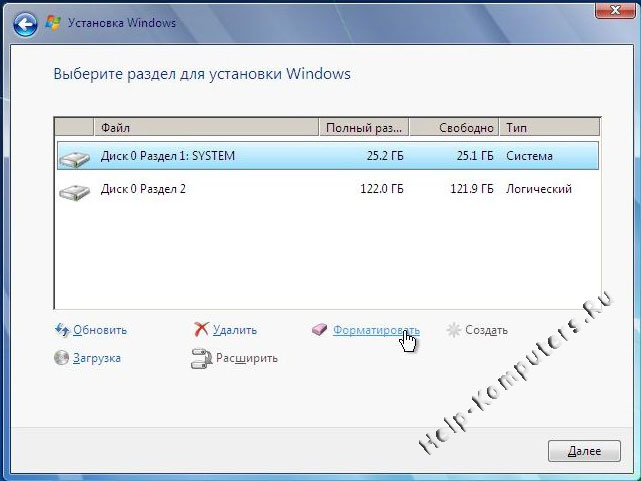Viewport: 641px width, 481px height.
Task: Click the star icon beside Создать
Action: [x=453, y=330]
